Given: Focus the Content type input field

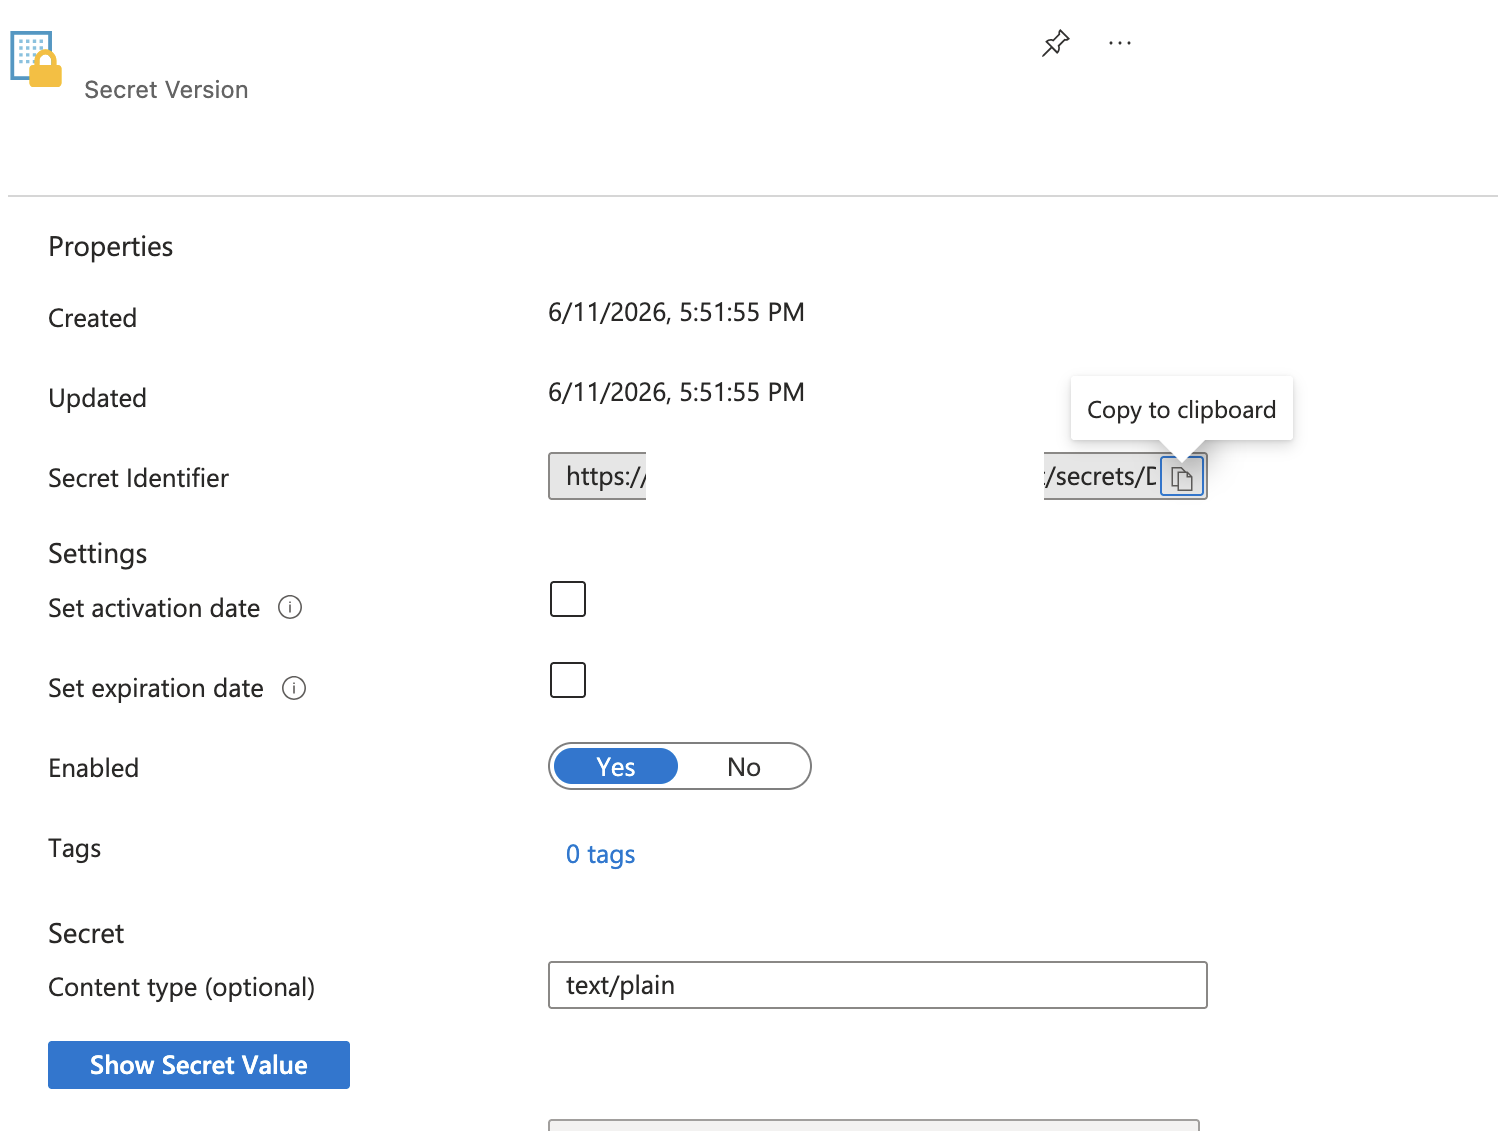Looking at the screenshot, I should [878, 985].
